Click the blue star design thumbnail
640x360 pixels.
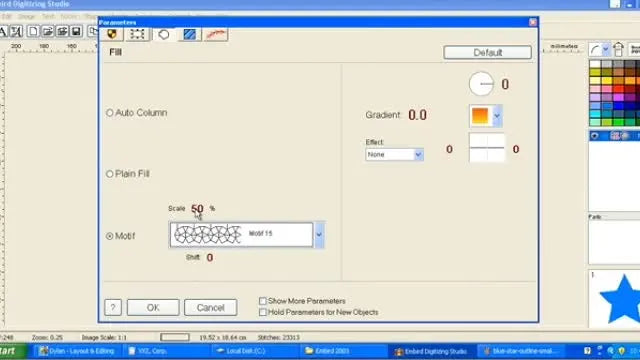(621, 299)
